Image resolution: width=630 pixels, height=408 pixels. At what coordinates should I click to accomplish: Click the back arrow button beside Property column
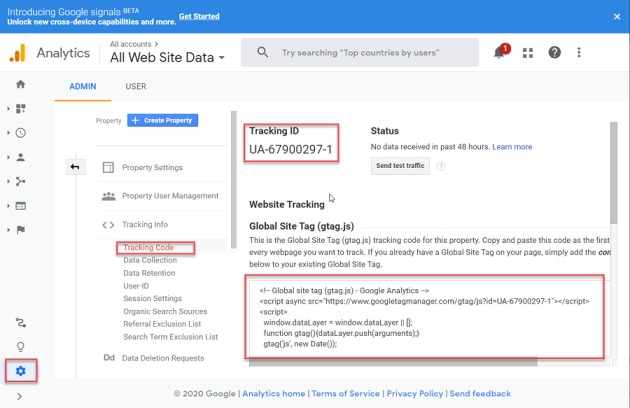[x=75, y=167]
